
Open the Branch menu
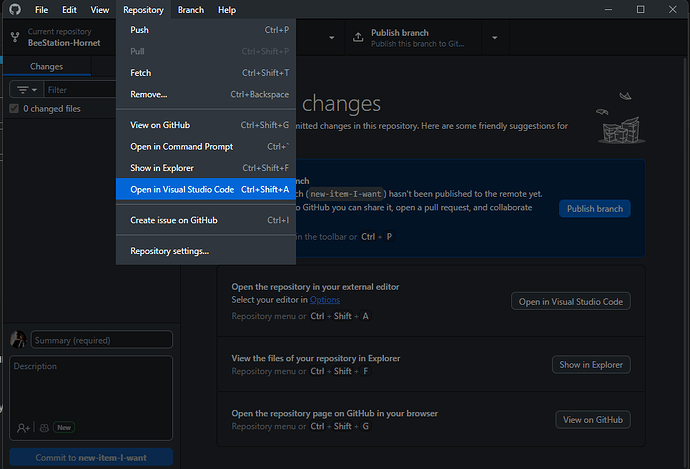(191, 10)
